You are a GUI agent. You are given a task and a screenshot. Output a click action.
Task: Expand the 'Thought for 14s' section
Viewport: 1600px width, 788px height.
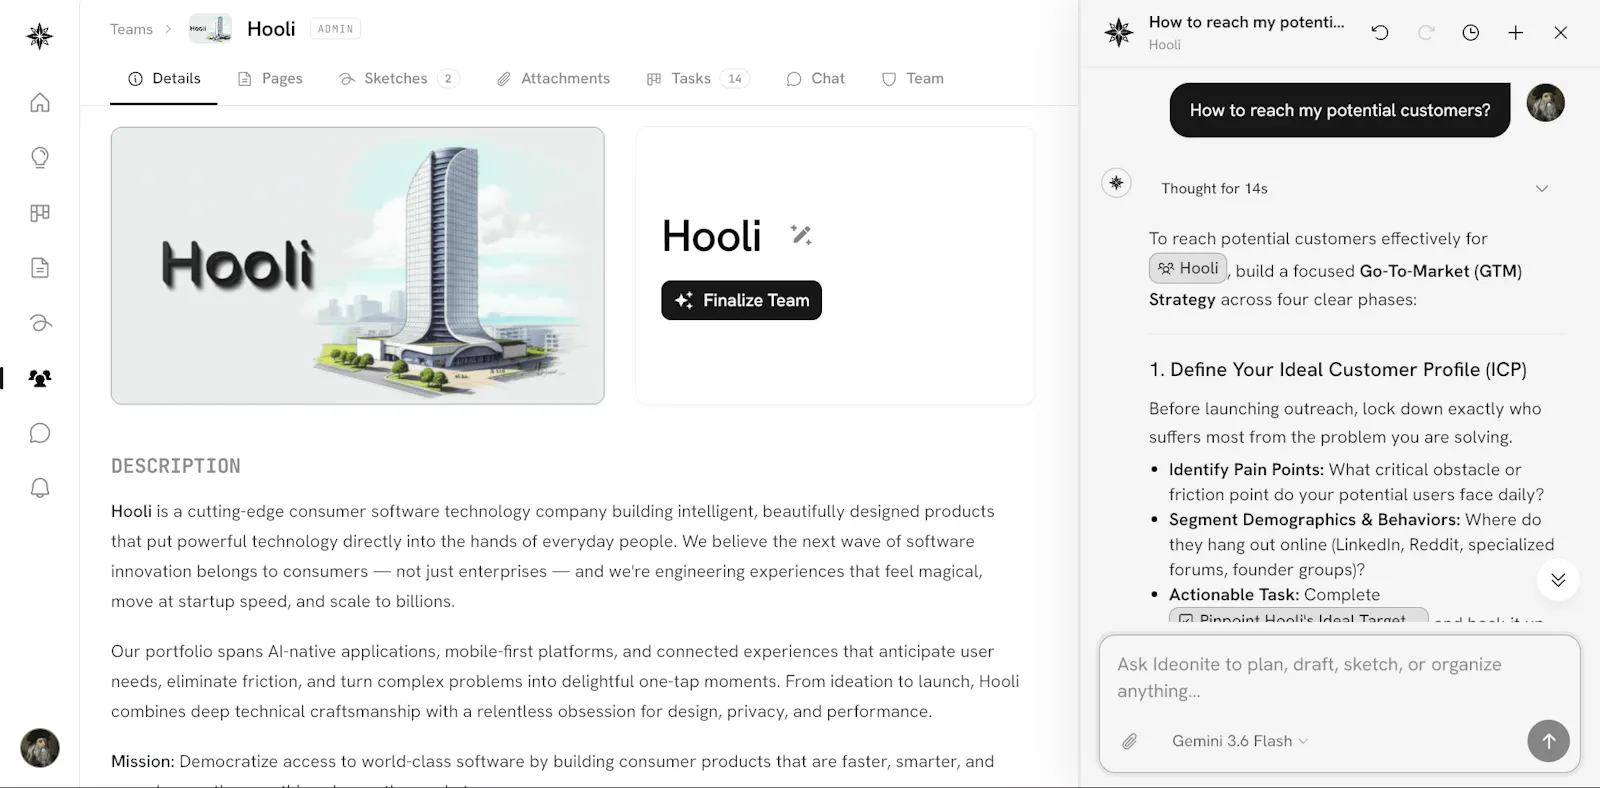point(1354,188)
